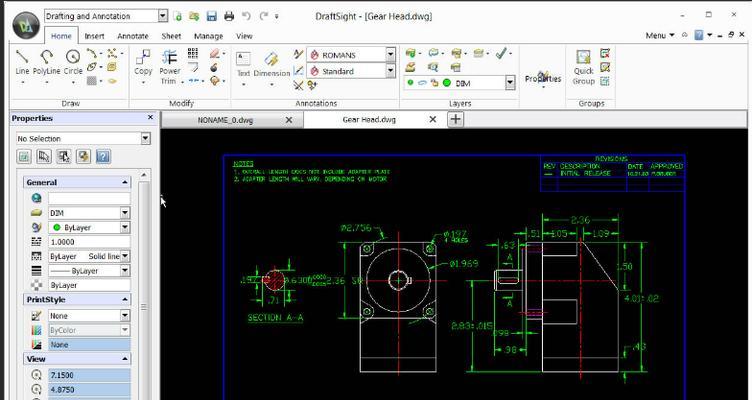
Task: Click the line scale 1.0000 field
Action: [89, 242]
